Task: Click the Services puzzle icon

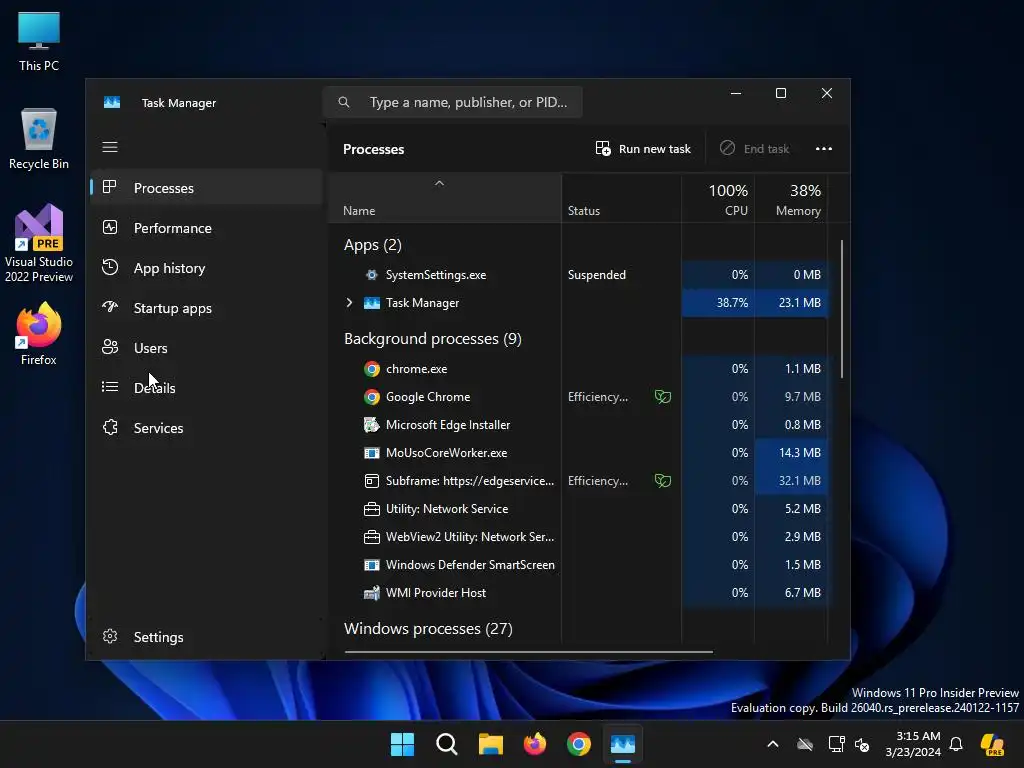Action: [x=110, y=427]
